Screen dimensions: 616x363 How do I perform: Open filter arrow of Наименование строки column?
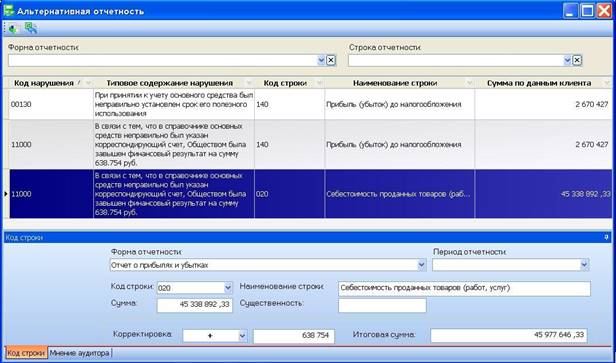[469, 83]
